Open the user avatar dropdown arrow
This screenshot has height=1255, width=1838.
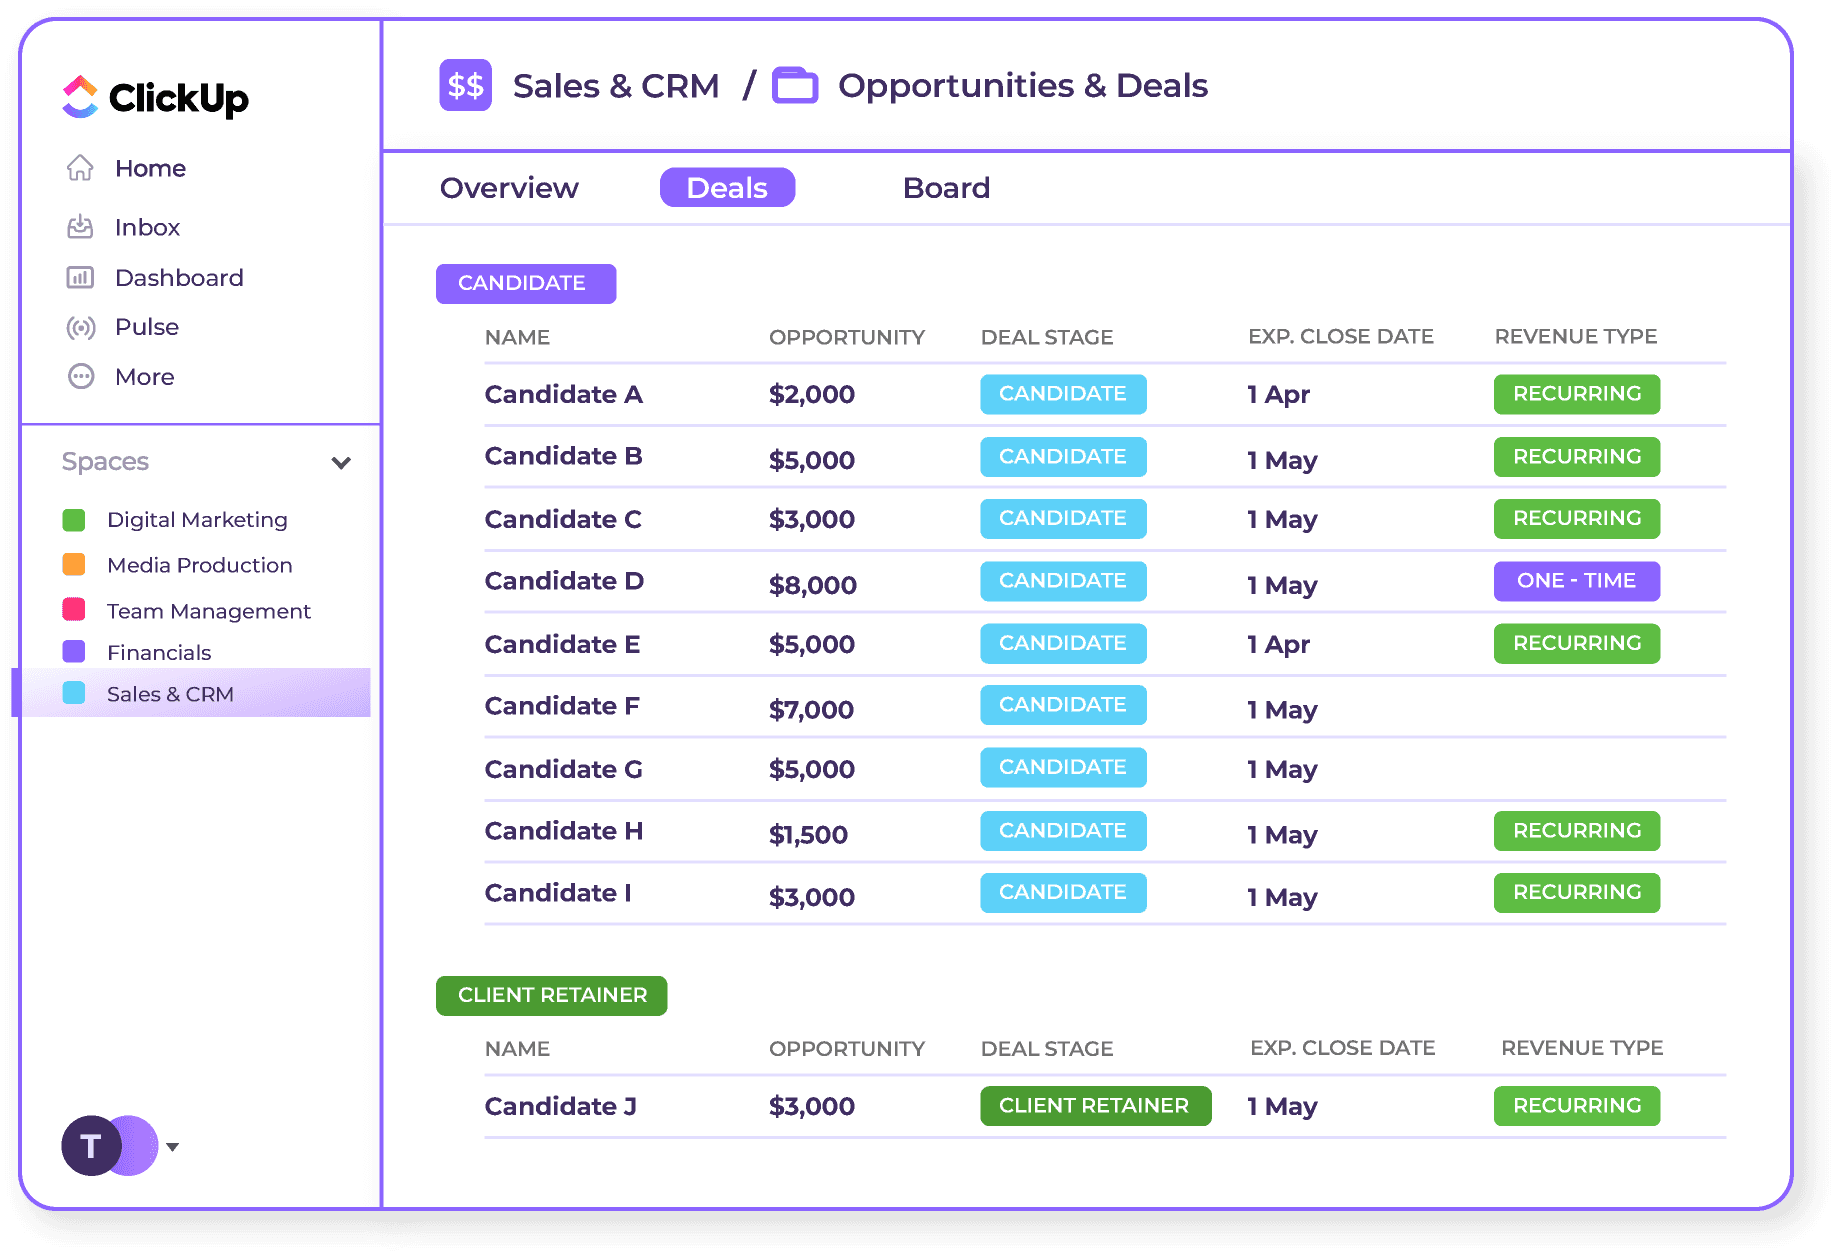click(173, 1147)
